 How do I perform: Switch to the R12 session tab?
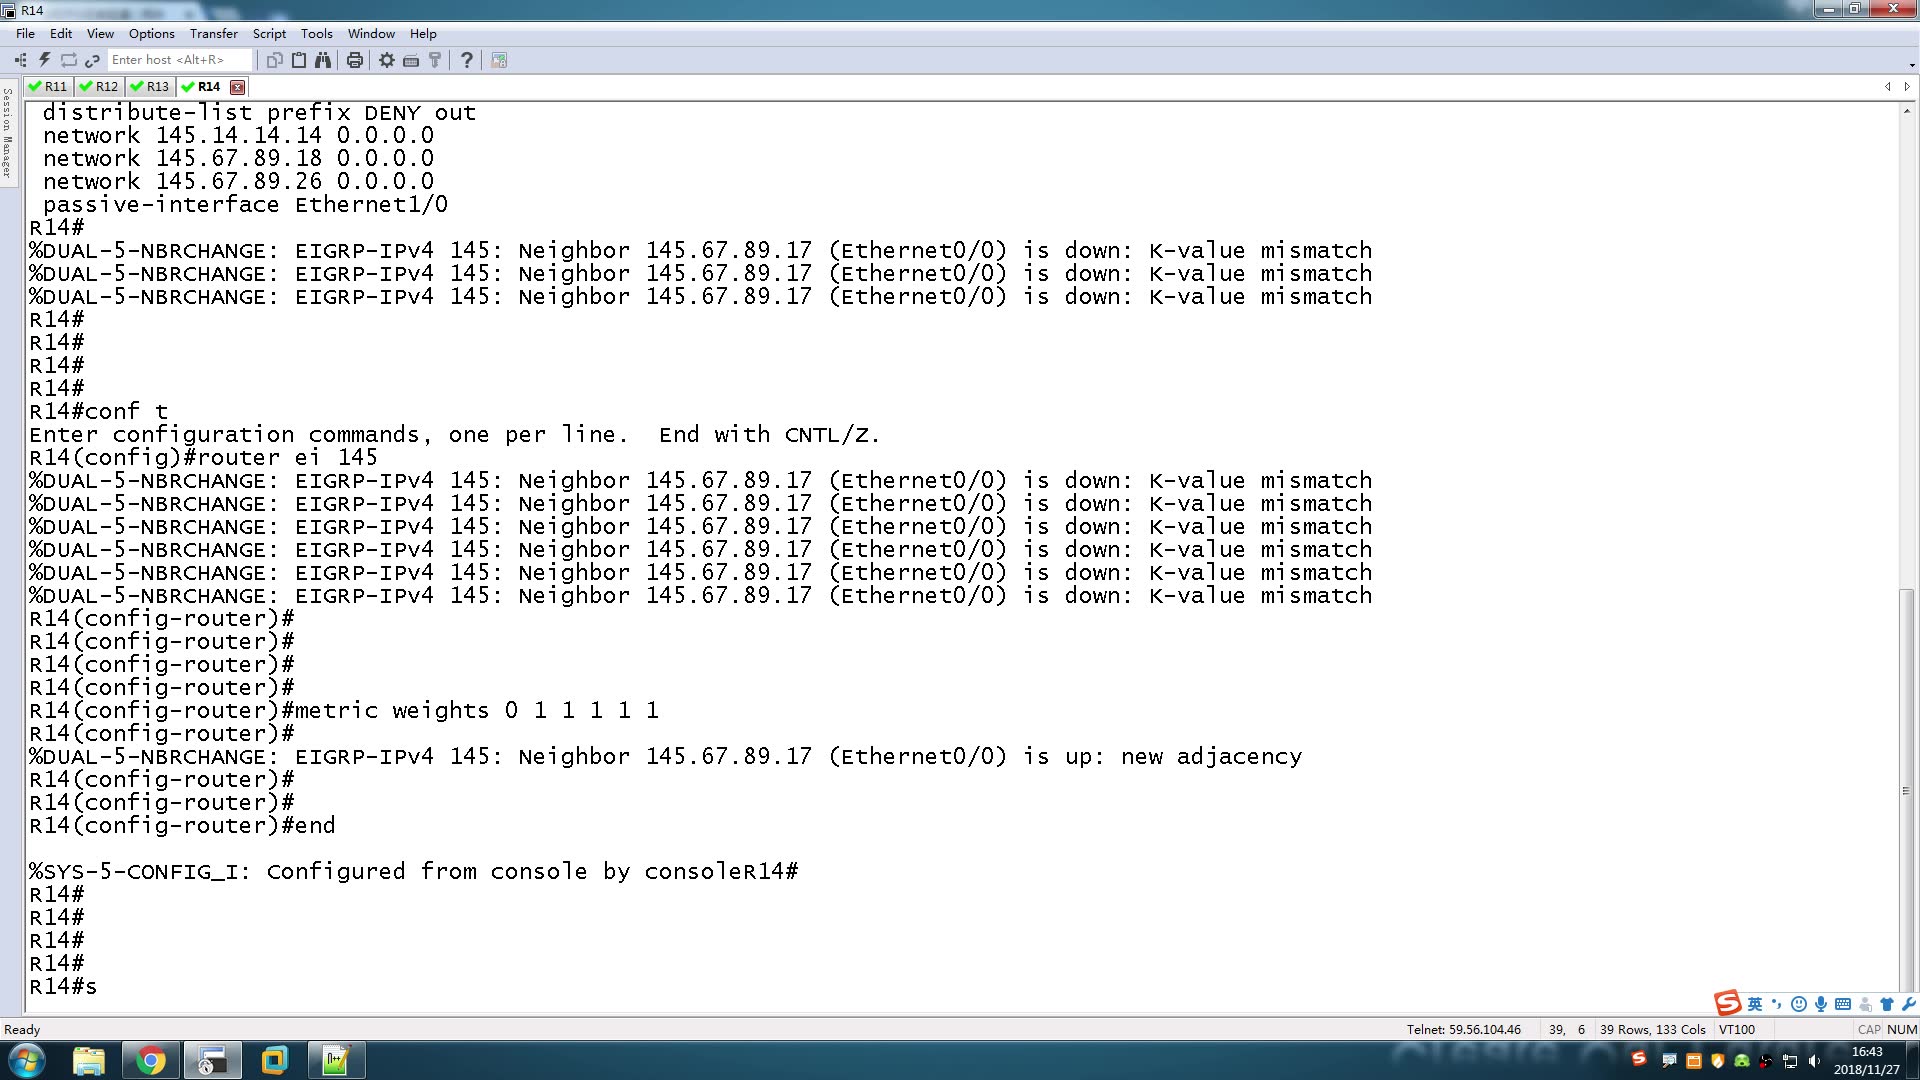(x=99, y=87)
